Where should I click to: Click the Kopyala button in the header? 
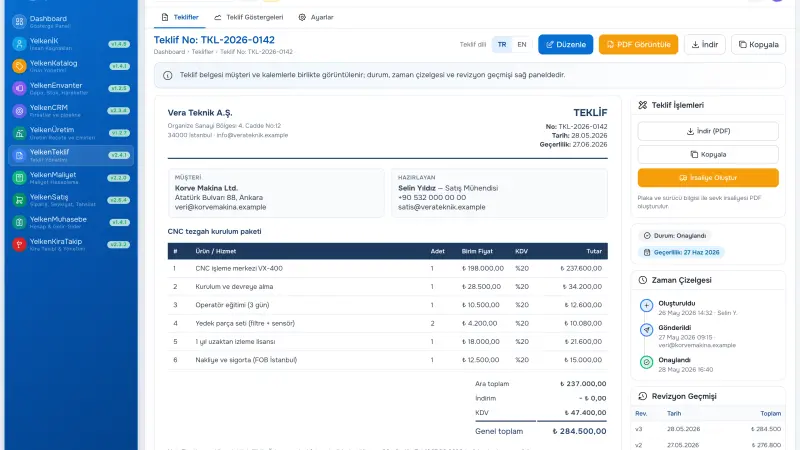pos(758,44)
